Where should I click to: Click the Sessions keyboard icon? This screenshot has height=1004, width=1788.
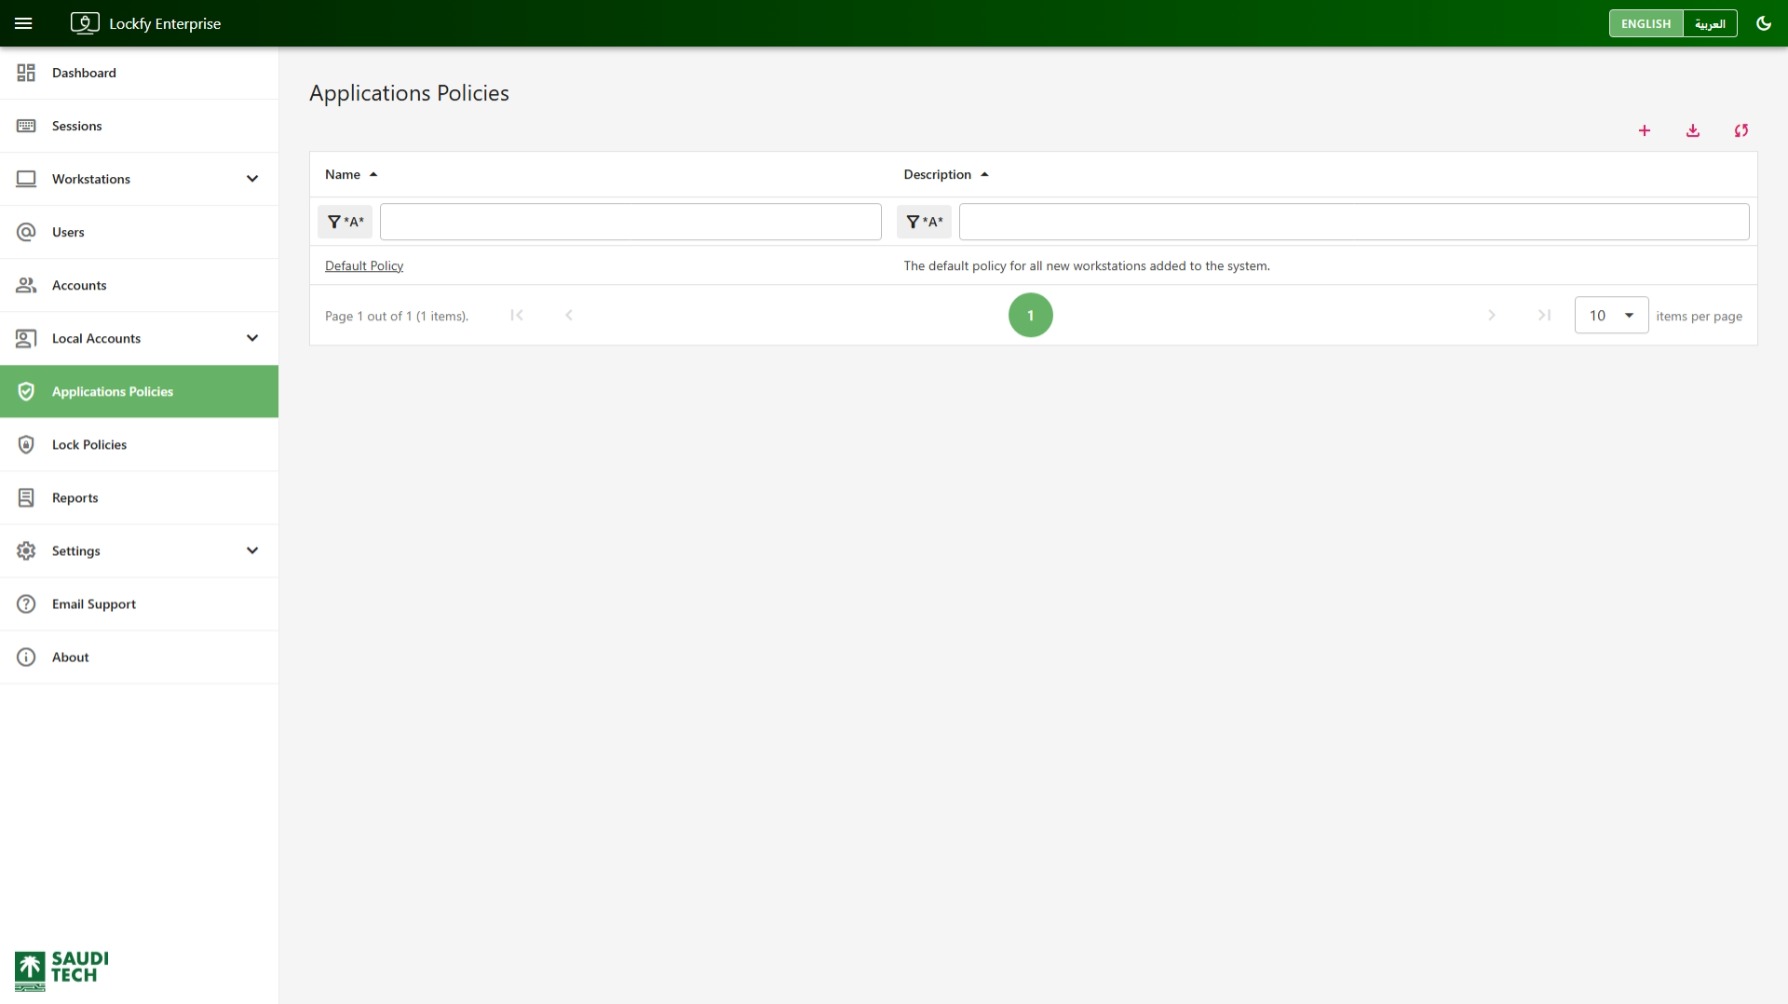tap(26, 126)
